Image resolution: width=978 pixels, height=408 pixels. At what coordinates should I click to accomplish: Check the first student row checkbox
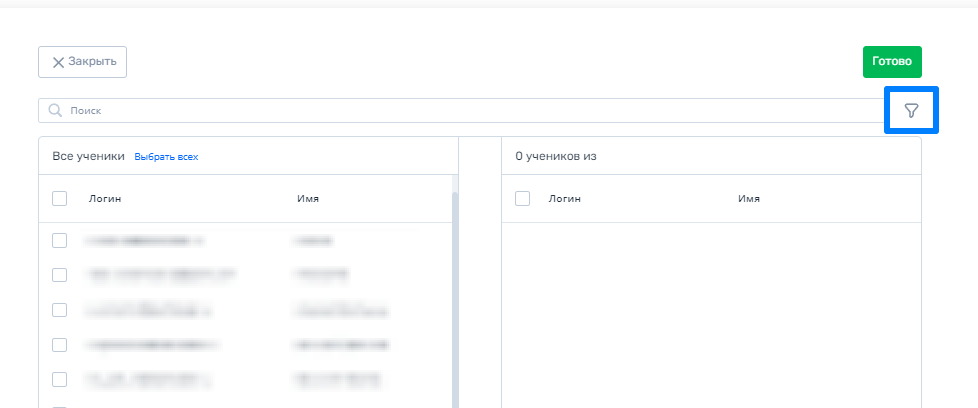pos(59,240)
